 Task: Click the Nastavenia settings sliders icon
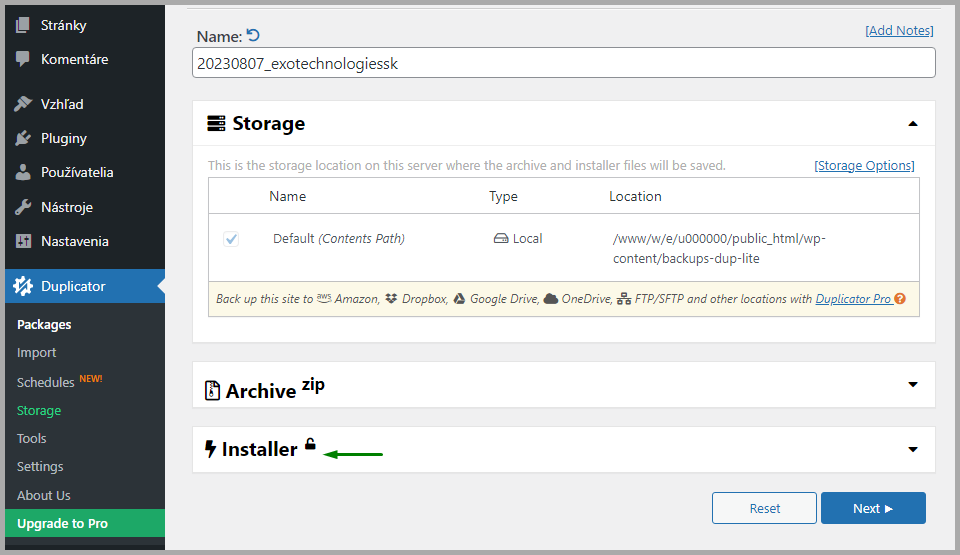coord(23,241)
